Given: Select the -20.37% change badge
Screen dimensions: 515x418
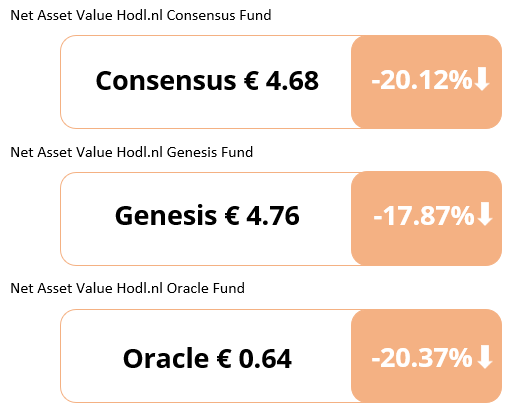Looking at the screenshot, I should click(x=426, y=356).
